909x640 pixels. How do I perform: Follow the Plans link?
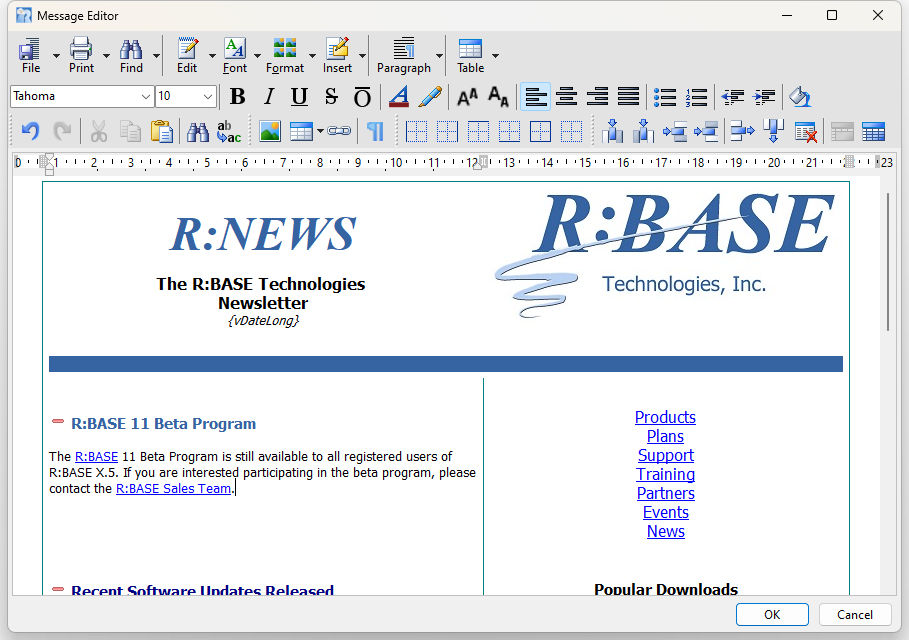pyautogui.click(x=666, y=437)
